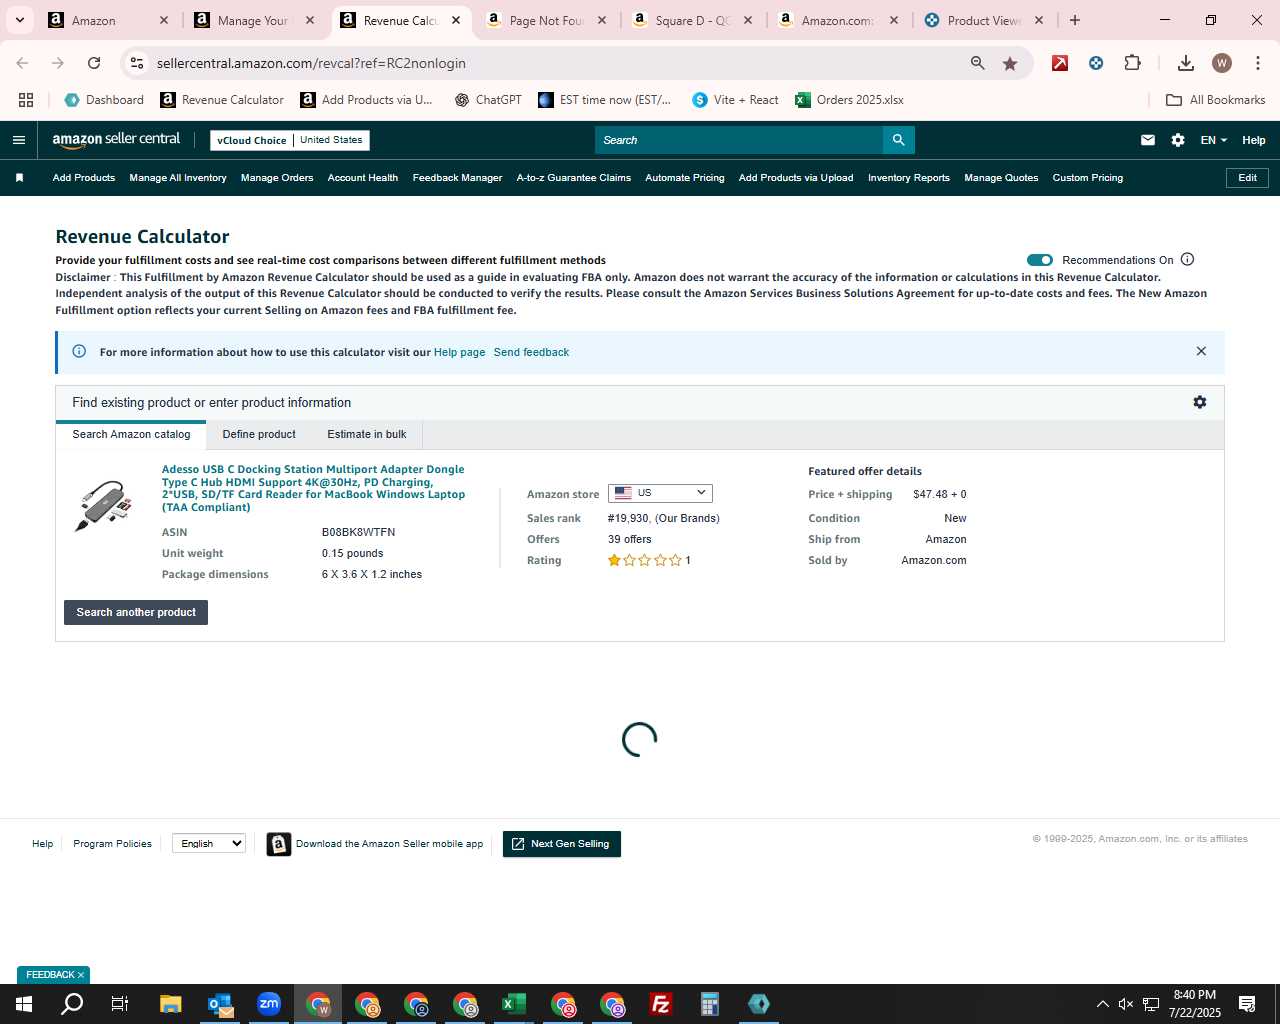Image resolution: width=1280 pixels, height=1024 pixels.
Task: Click the browser zoom magnifier icon
Action: pyautogui.click(x=977, y=63)
